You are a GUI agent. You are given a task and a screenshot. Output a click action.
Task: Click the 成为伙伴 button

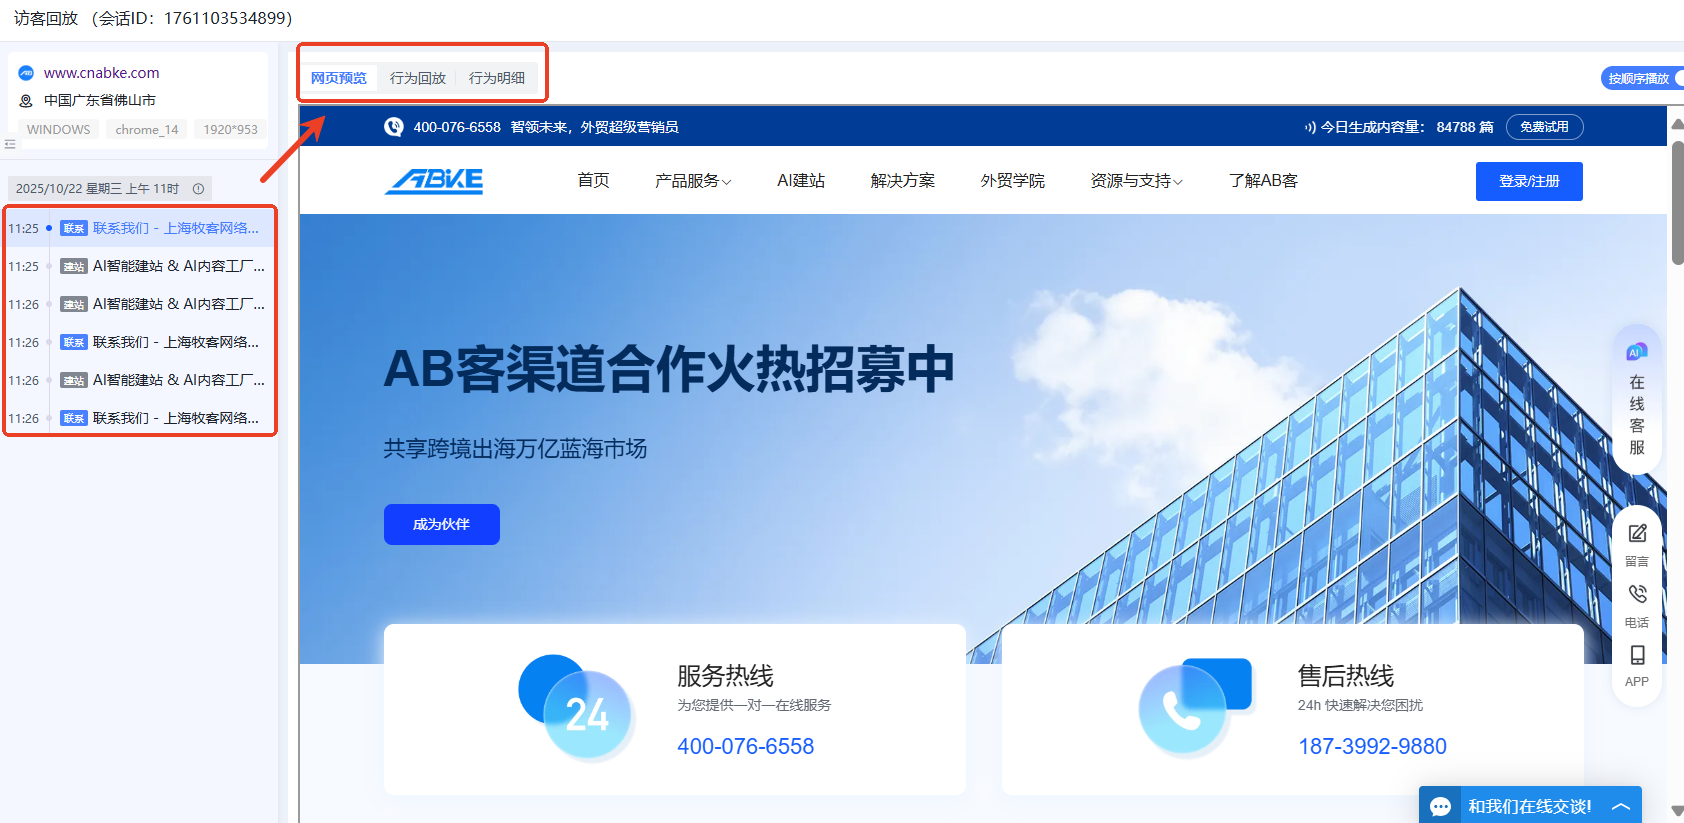click(x=441, y=524)
